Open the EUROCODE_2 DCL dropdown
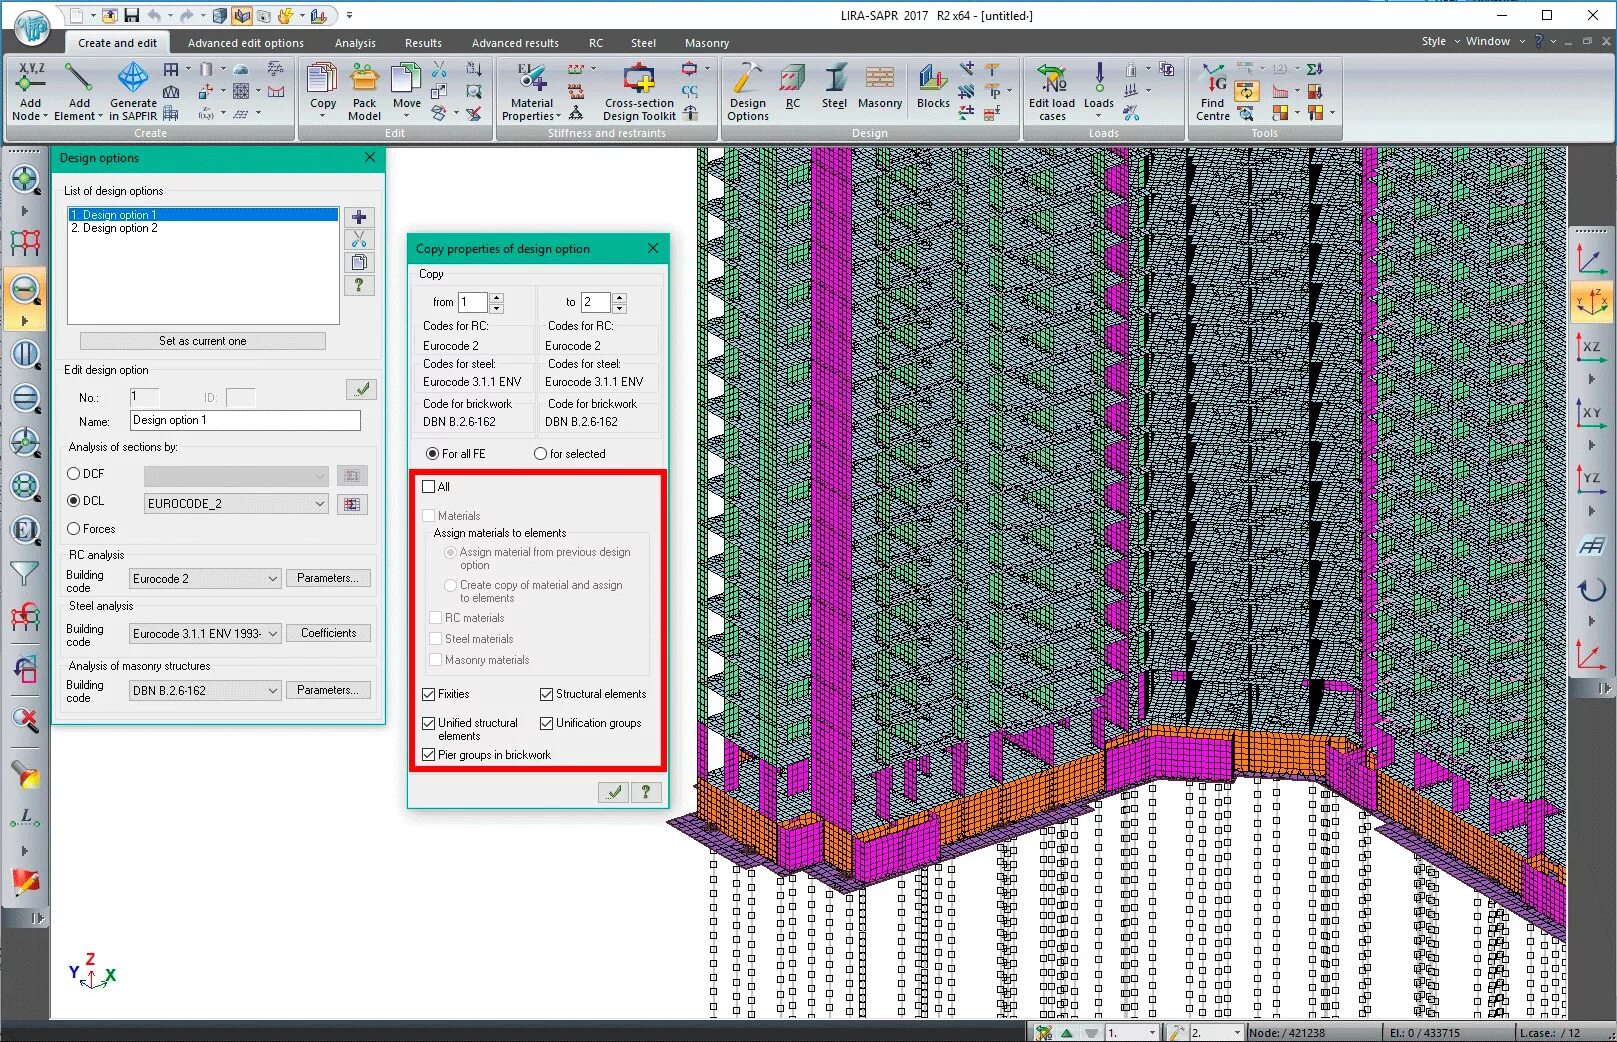The width and height of the screenshot is (1617, 1042). pyautogui.click(x=236, y=504)
